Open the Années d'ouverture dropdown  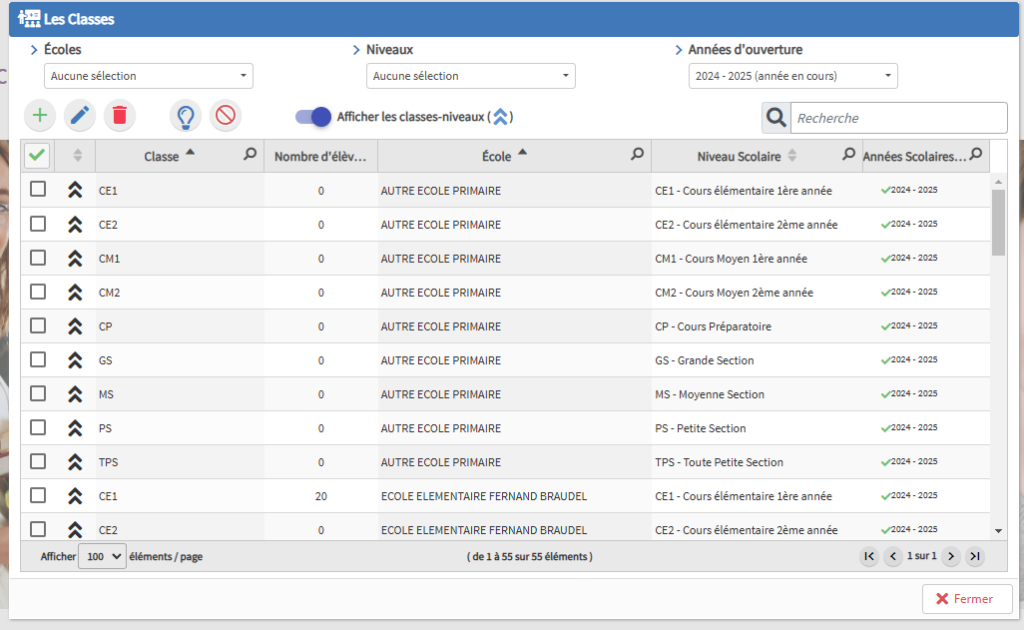click(792, 76)
